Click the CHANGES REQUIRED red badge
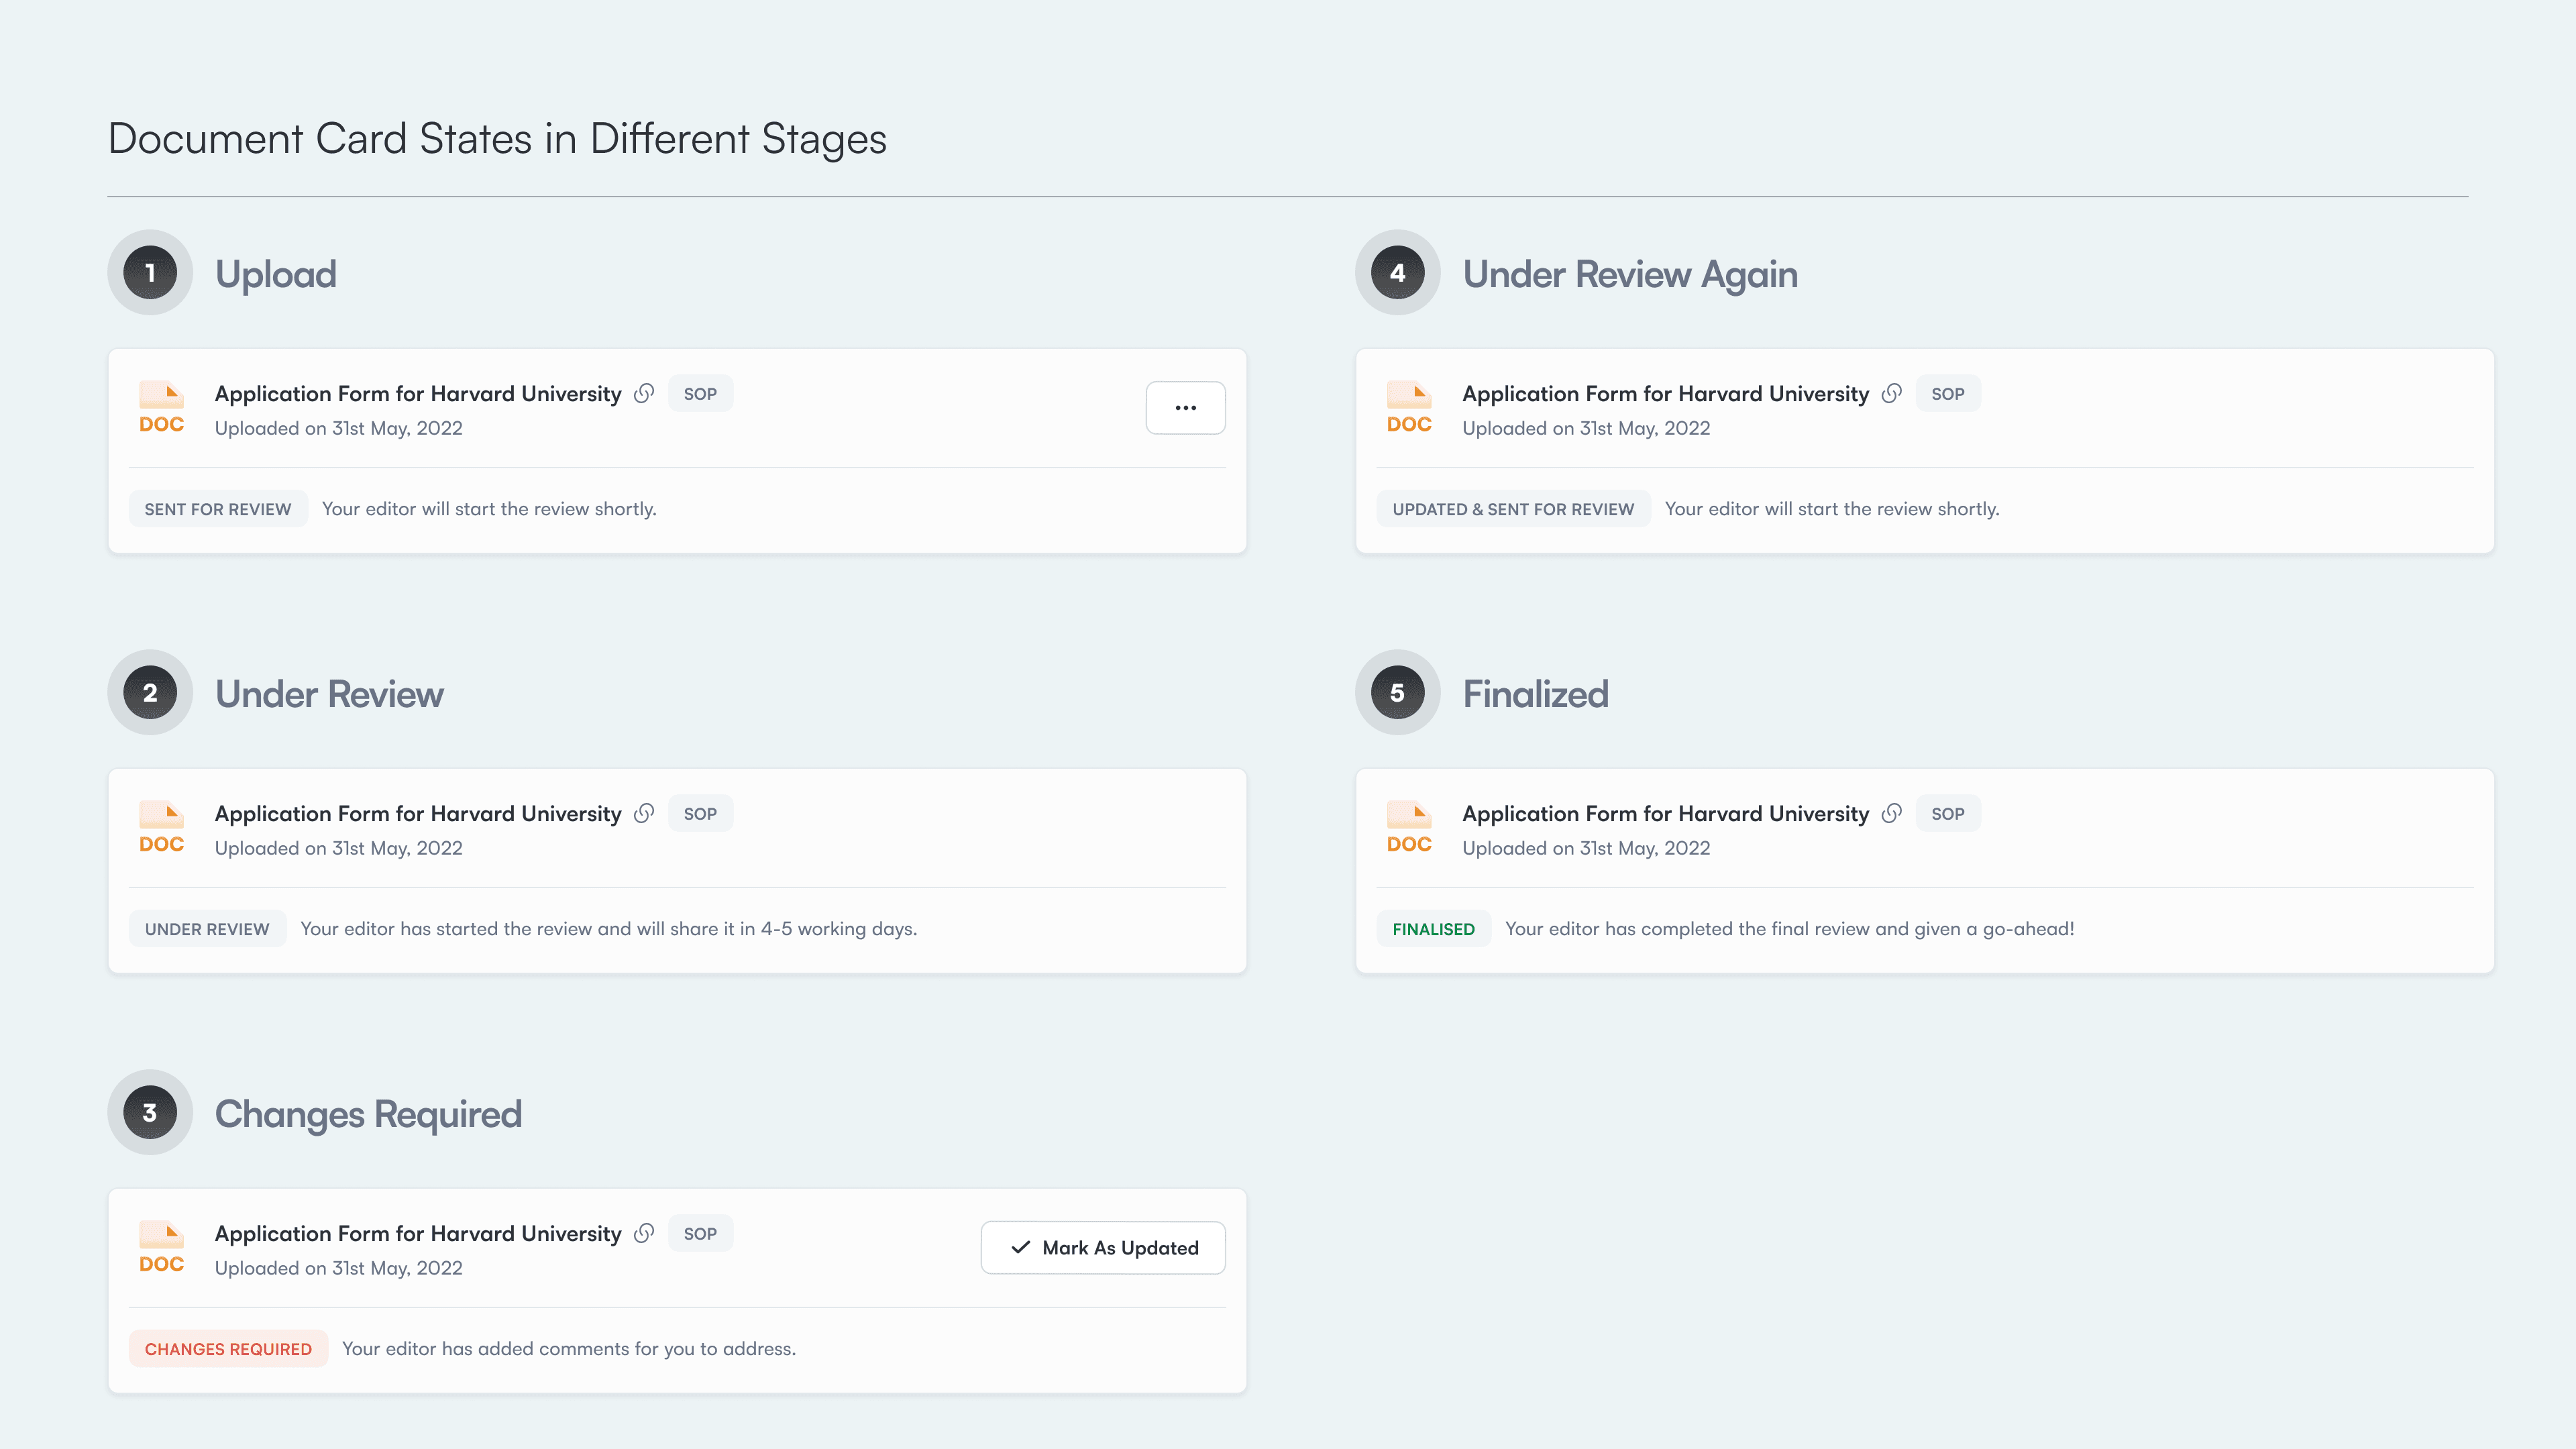 coord(228,1349)
